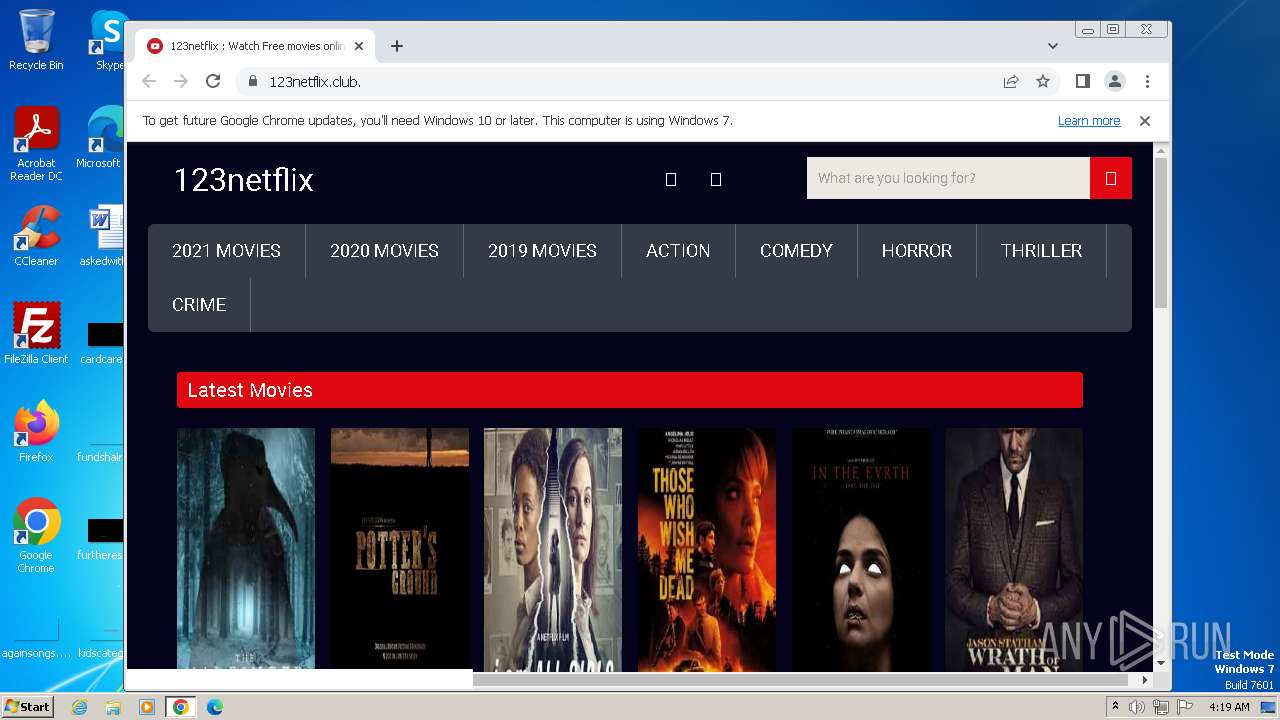This screenshot has width=1280, height=720.
Task: Dismiss the Chrome update notification bar
Action: tap(1145, 121)
